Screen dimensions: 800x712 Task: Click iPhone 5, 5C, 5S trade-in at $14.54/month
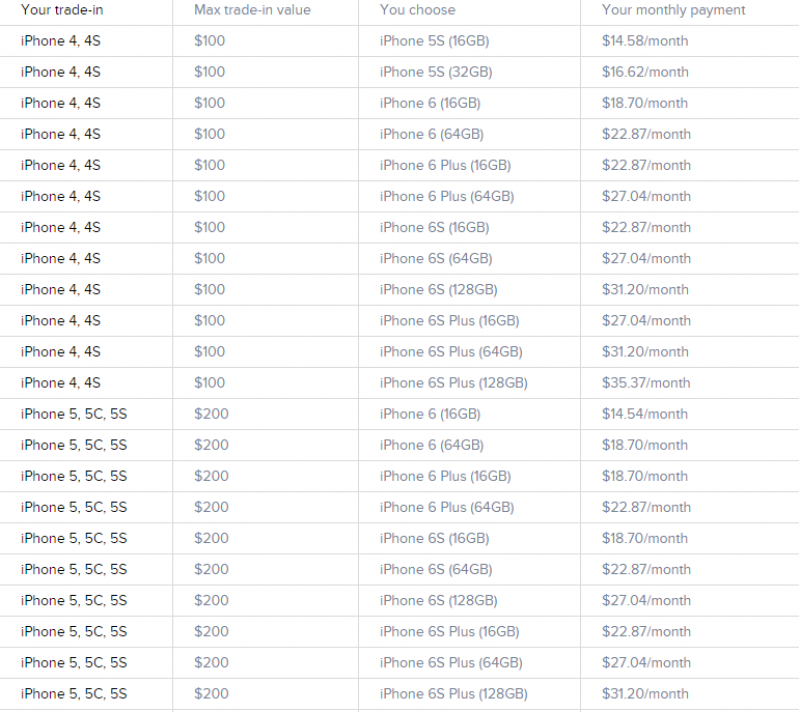pos(74,414)
